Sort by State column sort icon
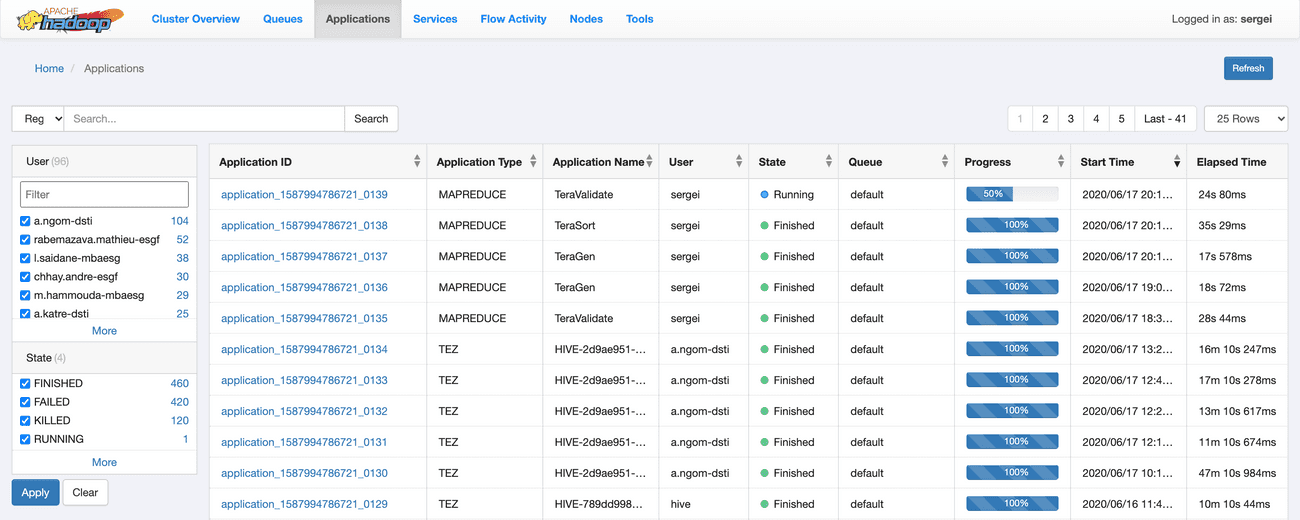This screenshot has width=1300, height=520. (829, 162)
